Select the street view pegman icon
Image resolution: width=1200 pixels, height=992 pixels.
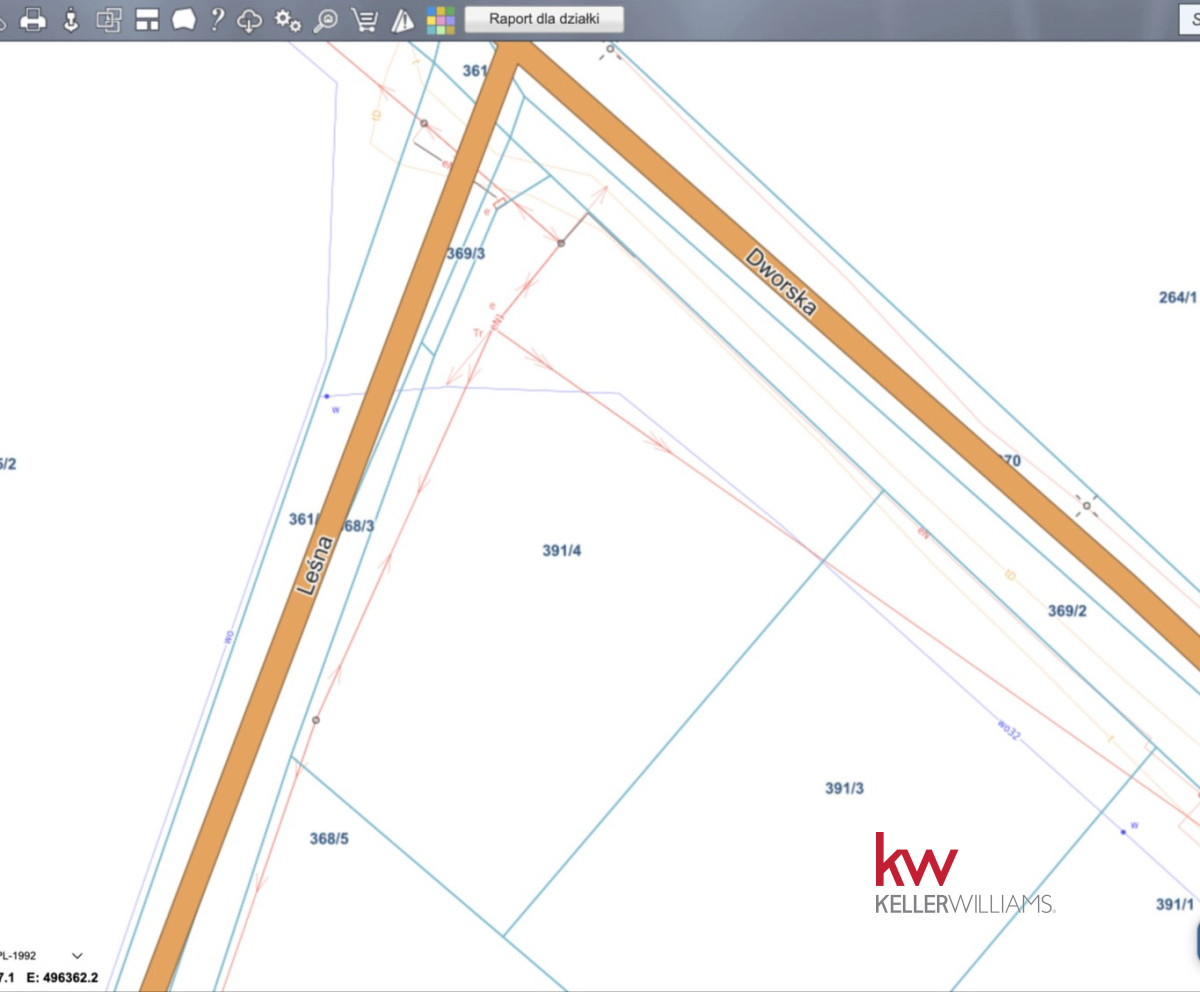click(x=71, y=19)
